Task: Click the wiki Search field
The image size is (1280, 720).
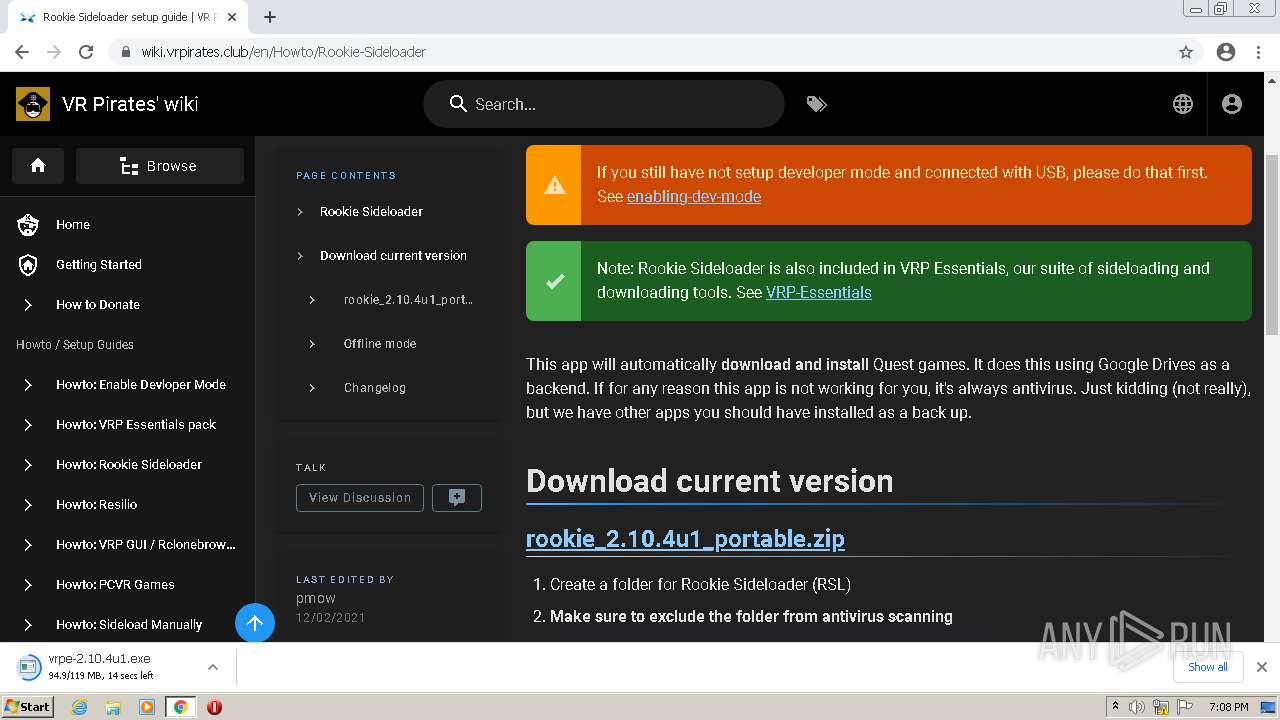Action: coord(604,104)
